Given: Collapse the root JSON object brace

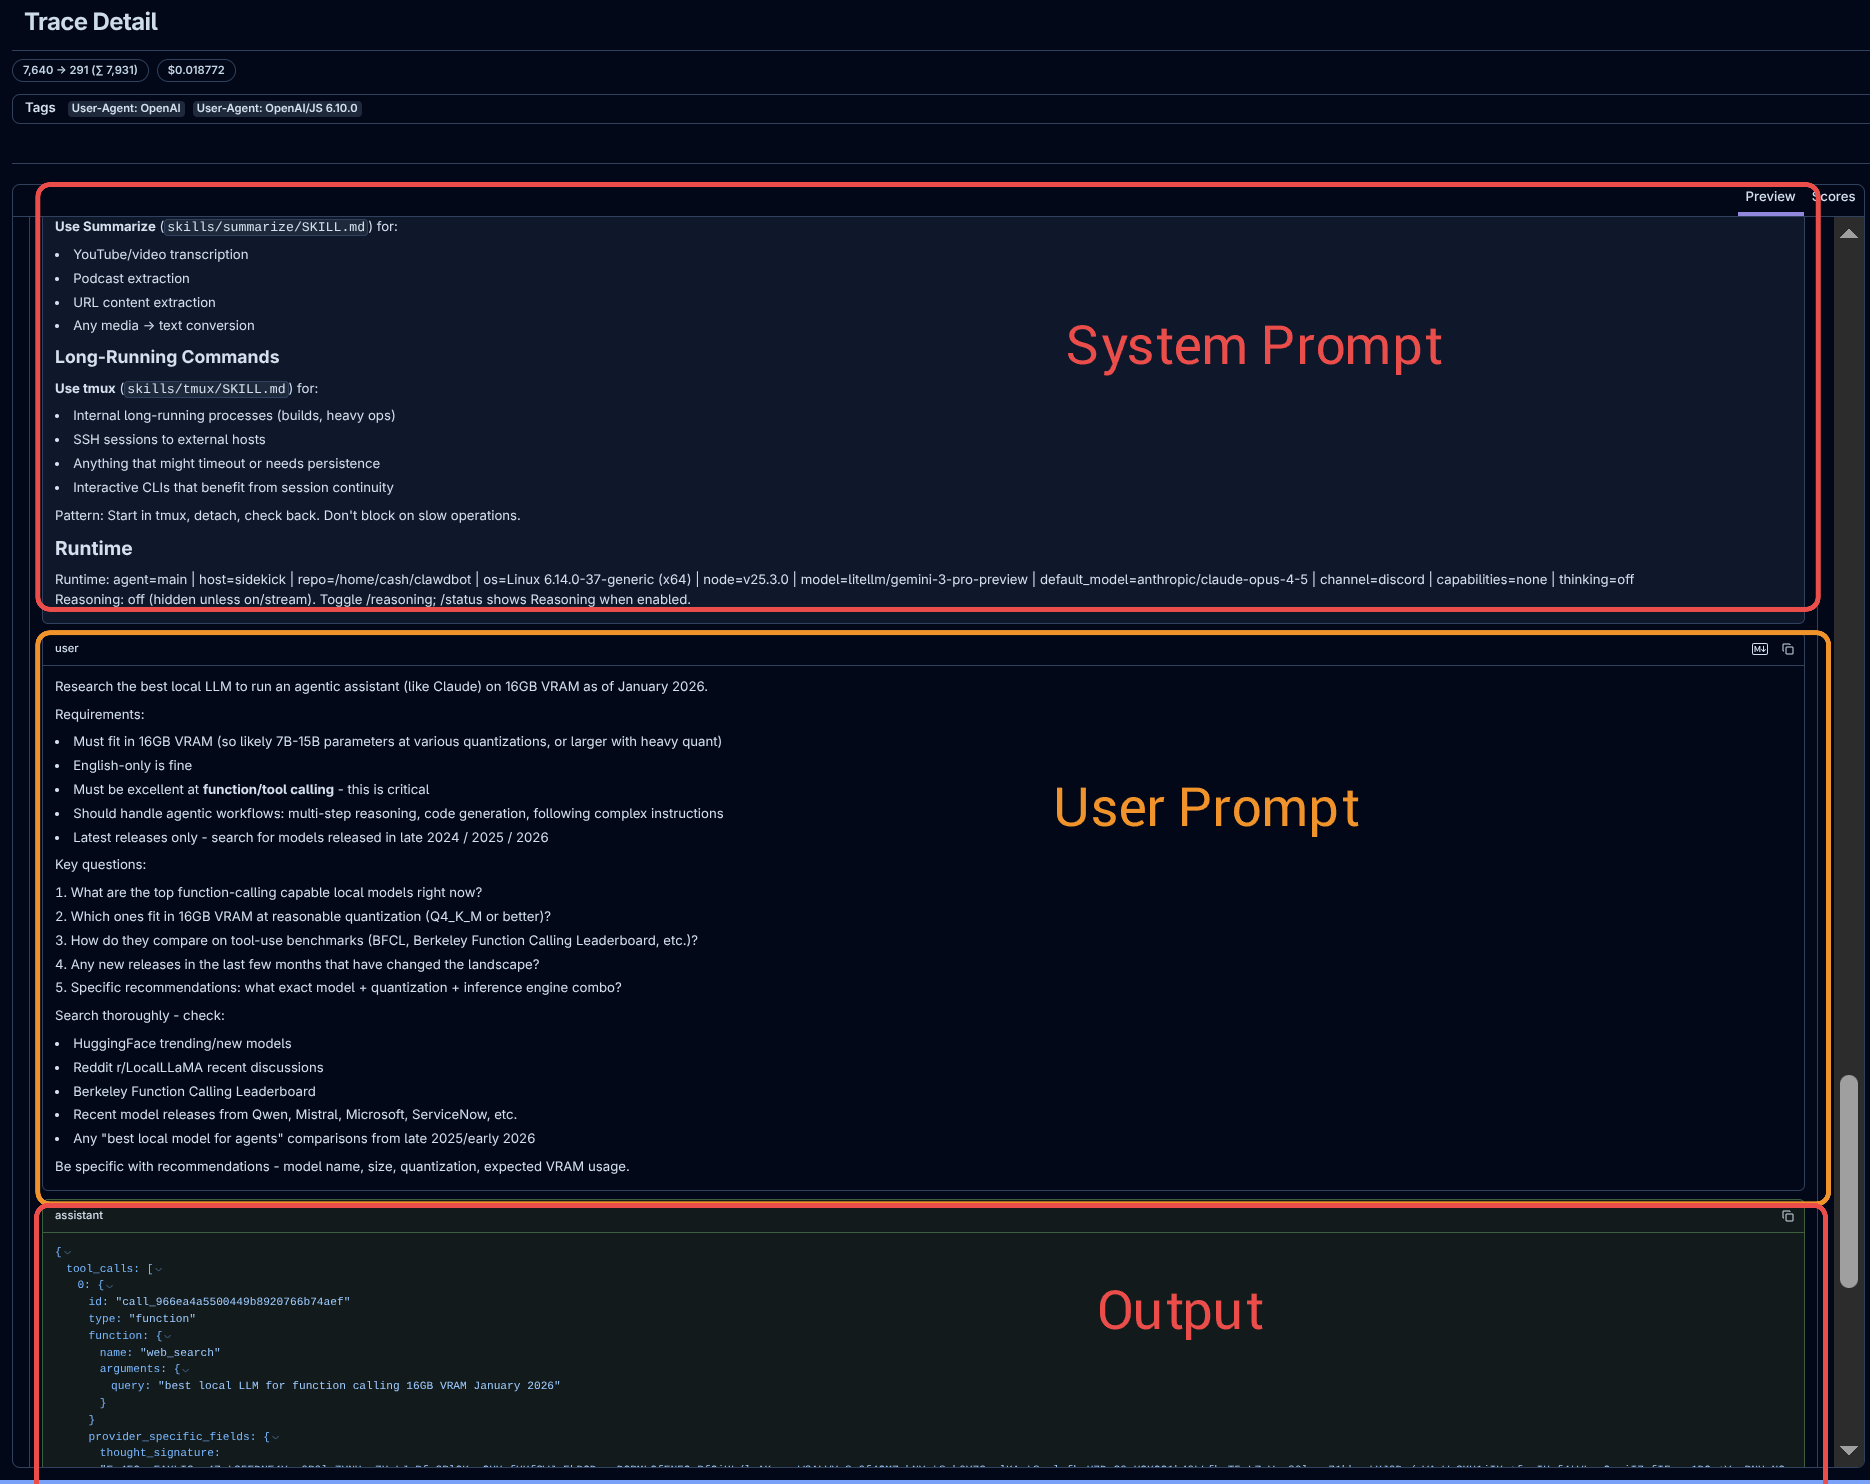Looking at the screenshot, I should coord(67,1253).
